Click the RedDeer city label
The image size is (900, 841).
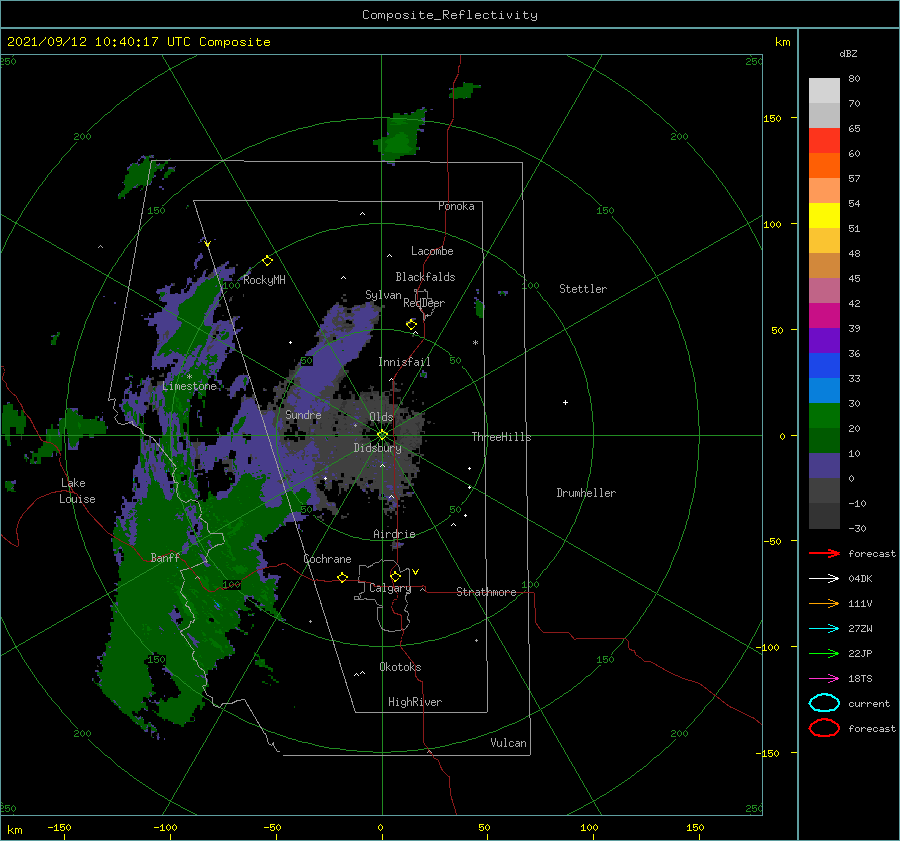tap(424, 303)
